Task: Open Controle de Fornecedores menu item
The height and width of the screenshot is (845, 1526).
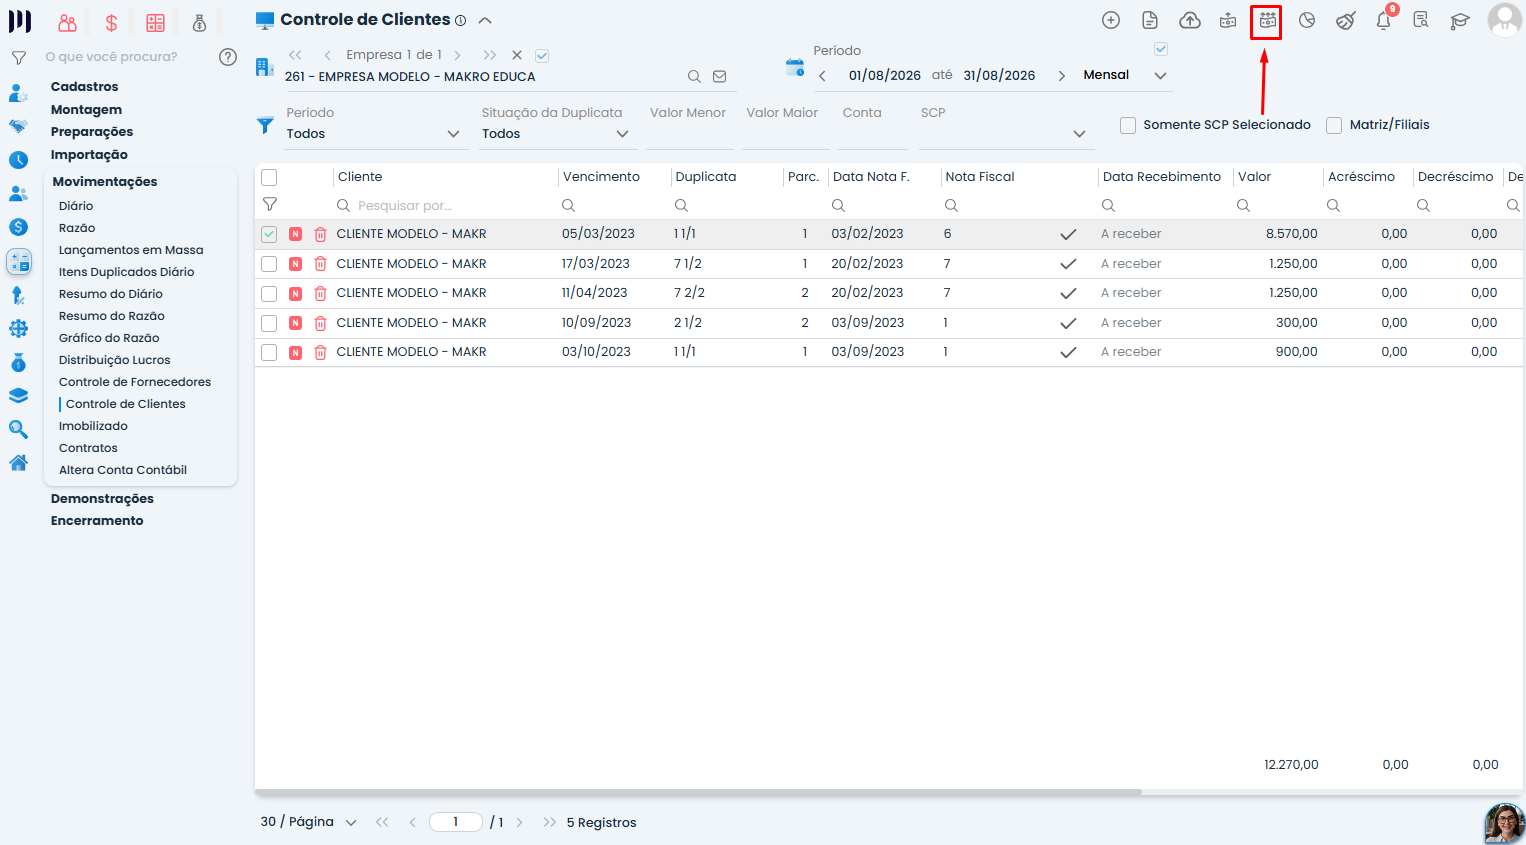Action: click(x=135, y=382)
